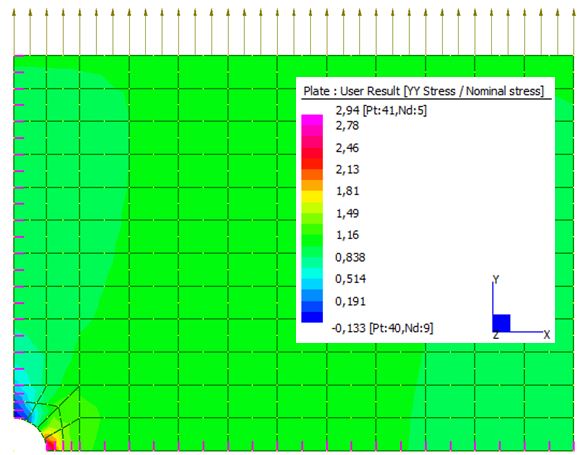Click the maximum value label 2,94 [Pt:41,Nd:5]
The width and height of the screenshot is (581, 455).
(381, 110)
